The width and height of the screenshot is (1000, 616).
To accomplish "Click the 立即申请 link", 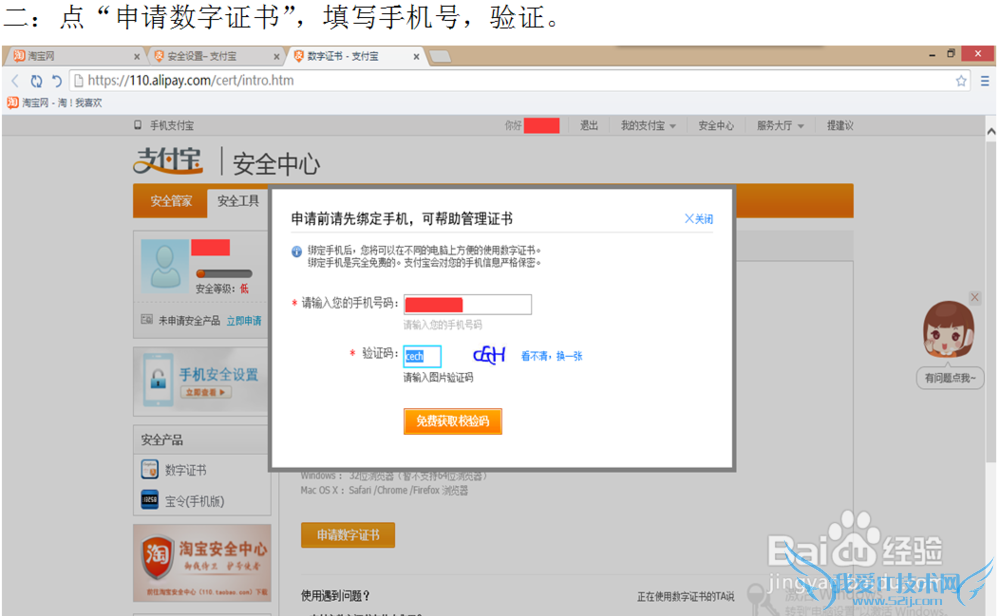I will pos(244,321).
